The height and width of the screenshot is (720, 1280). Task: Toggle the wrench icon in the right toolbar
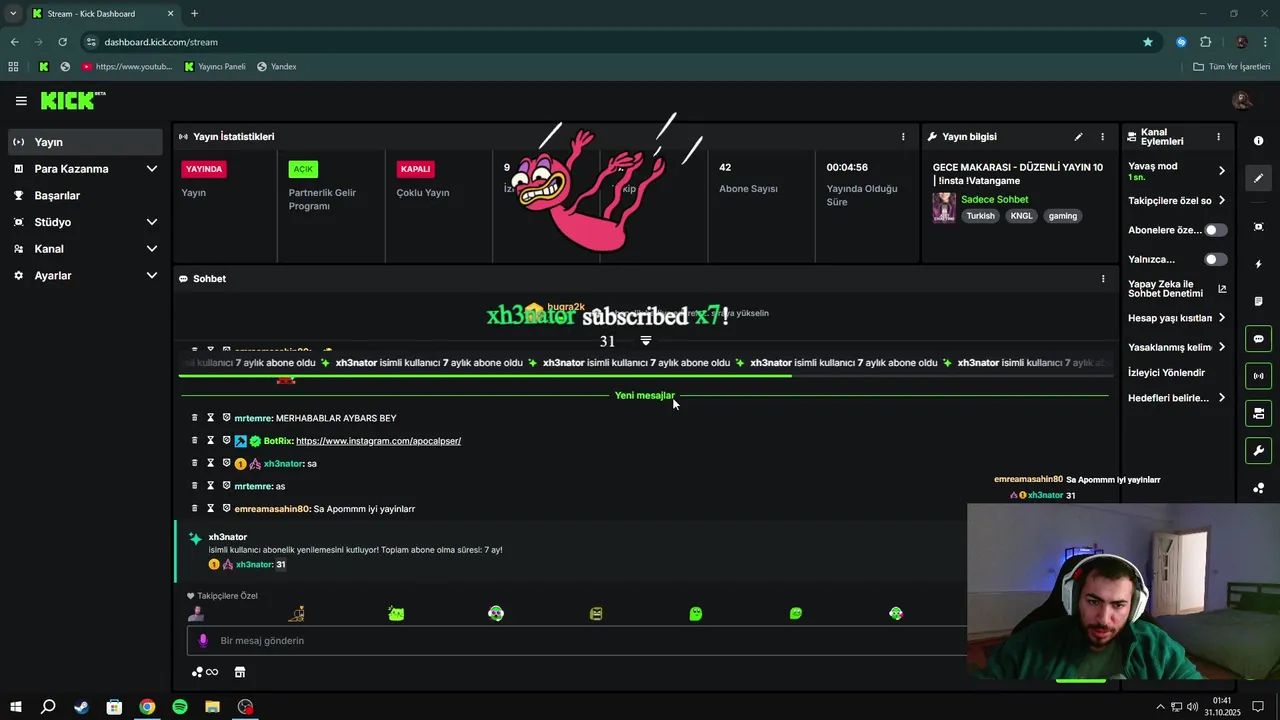tap(1258, 451)
